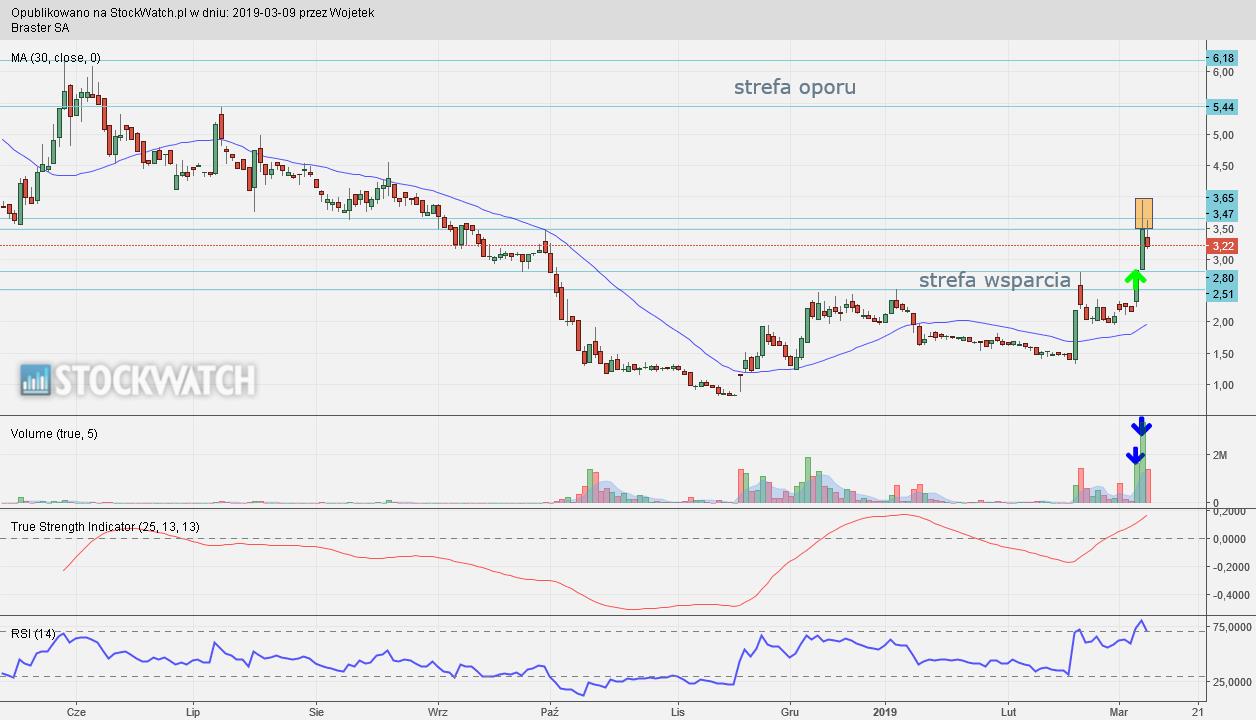Click the bold '2019' year label on time axis
The height and width of the screenshot is (720, 1256).
(x=886, y=712)
